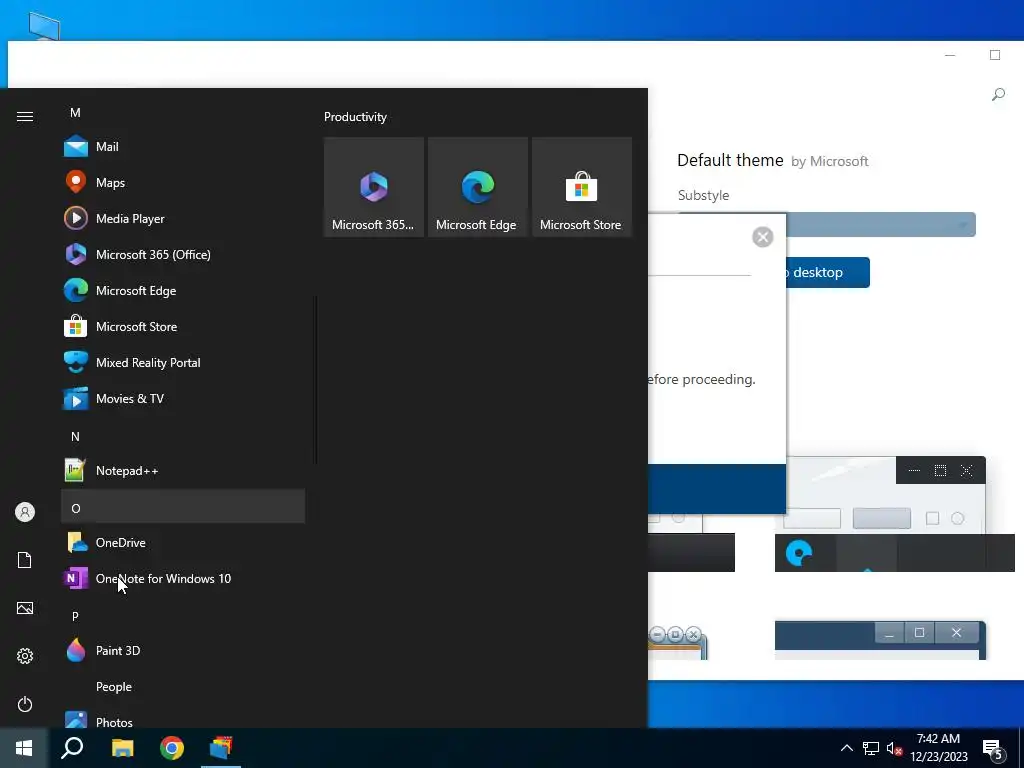1024x768 pixels.
Task: Open Documents from Start sidebar
Action: 25,560
